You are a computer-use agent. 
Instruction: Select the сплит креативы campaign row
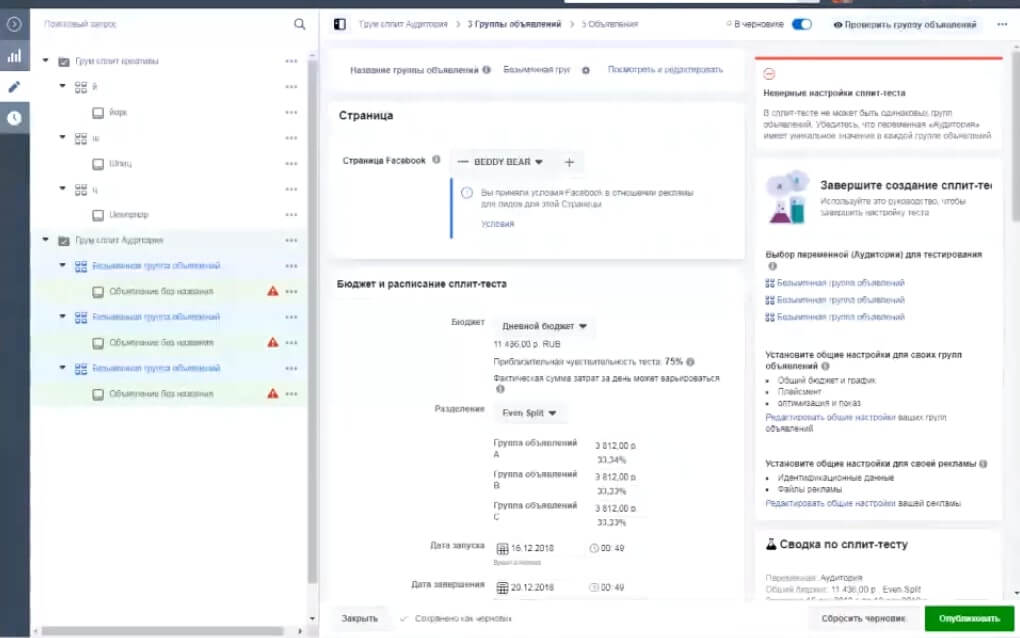click(169, 61)
